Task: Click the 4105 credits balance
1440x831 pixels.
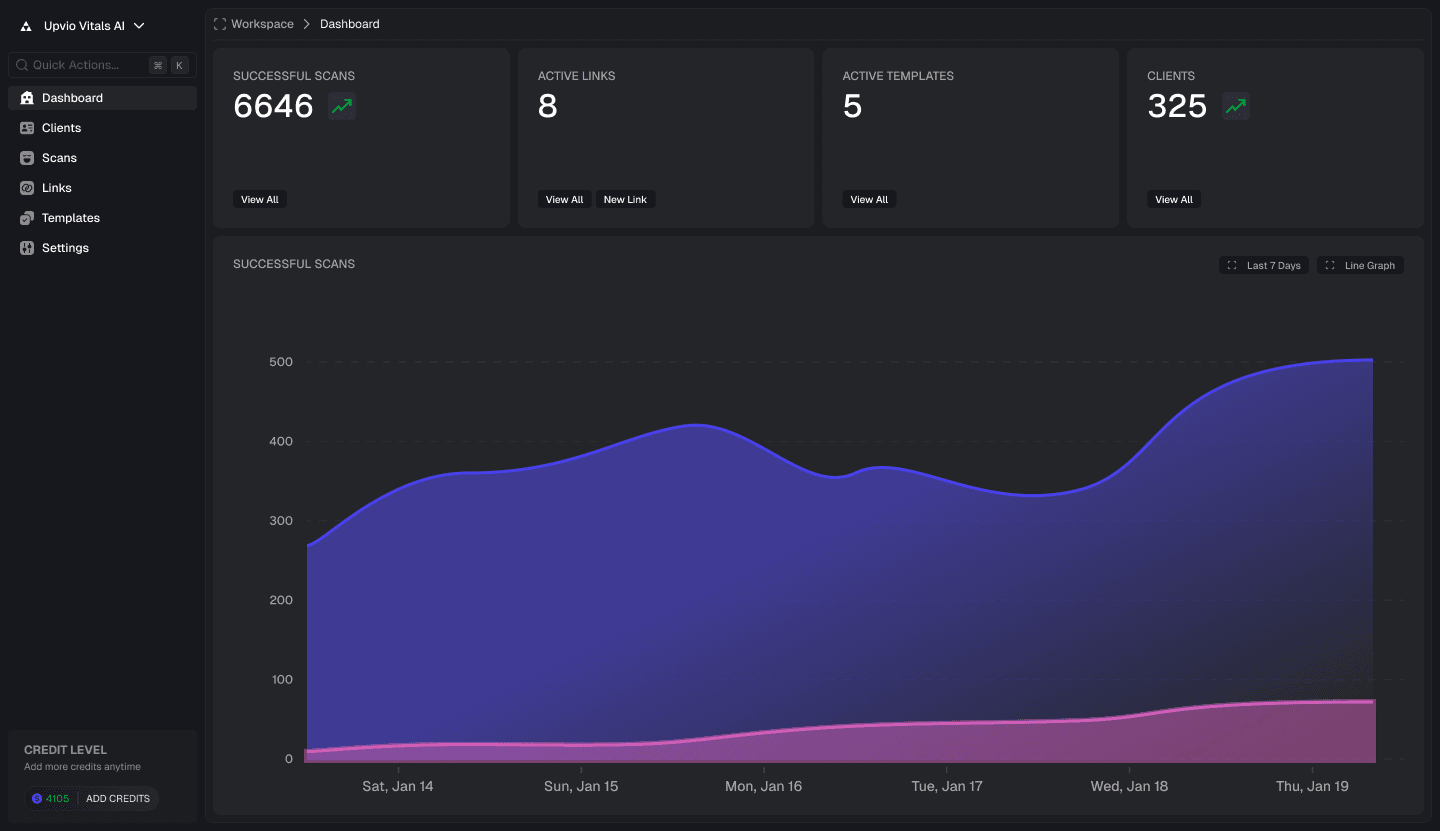Action: click(x=57, y=798)
